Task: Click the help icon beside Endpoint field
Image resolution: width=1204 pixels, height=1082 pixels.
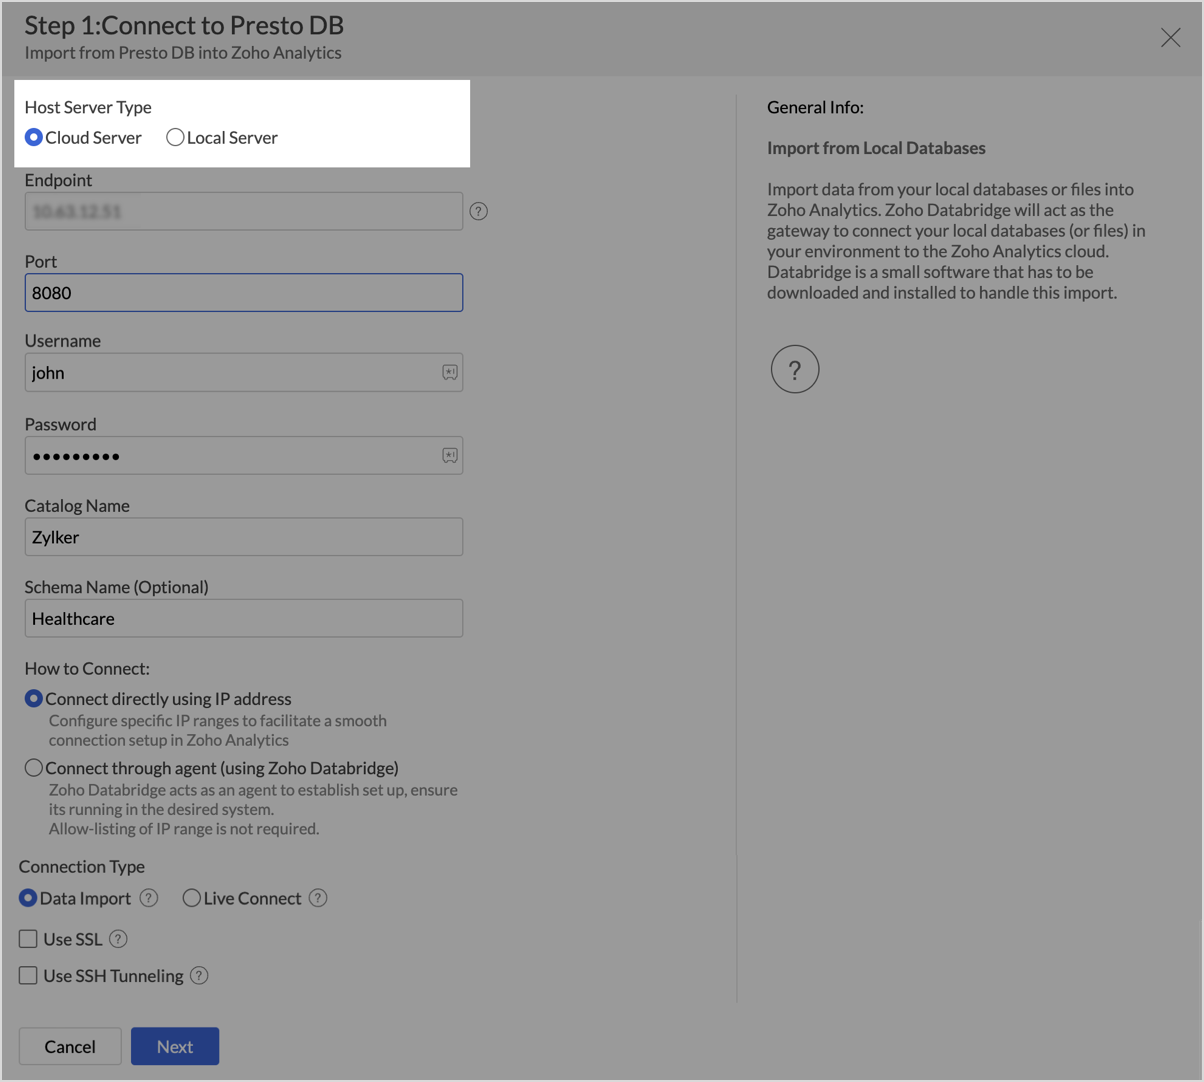Action: click(479, 211)
